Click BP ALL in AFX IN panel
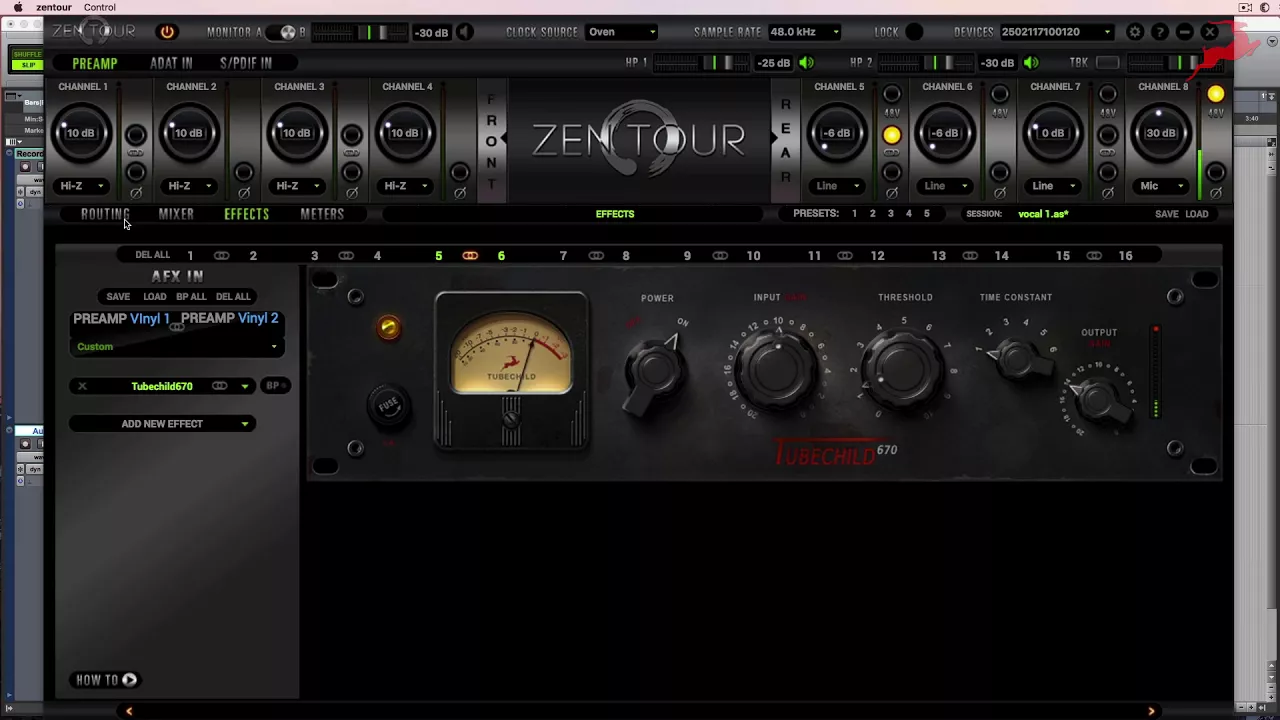Screen dimensions: 1280x720 (x=191, y=297)
